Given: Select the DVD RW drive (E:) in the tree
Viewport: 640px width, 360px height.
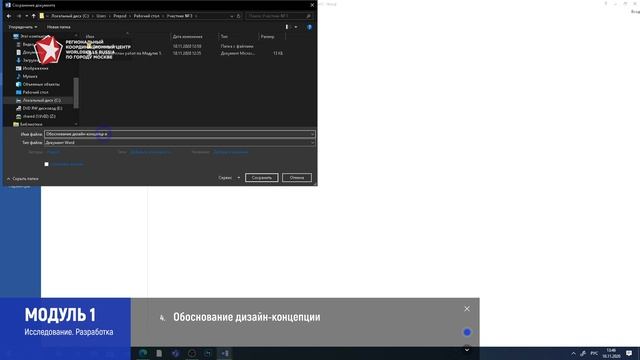Looking at the screenshot, I should coord(39,108).
